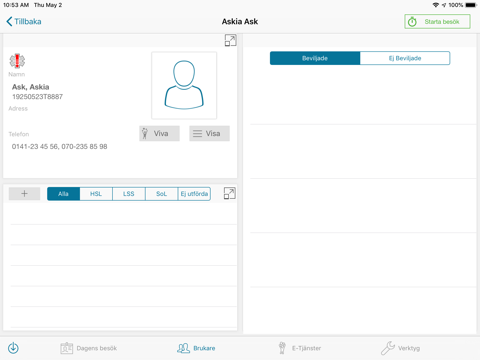Filter by HSL
Screen dimensions: 480x360
[96, 194]
